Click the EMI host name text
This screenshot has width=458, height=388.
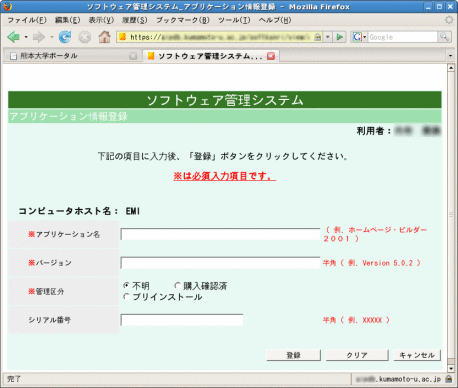[x=133, y=211]
